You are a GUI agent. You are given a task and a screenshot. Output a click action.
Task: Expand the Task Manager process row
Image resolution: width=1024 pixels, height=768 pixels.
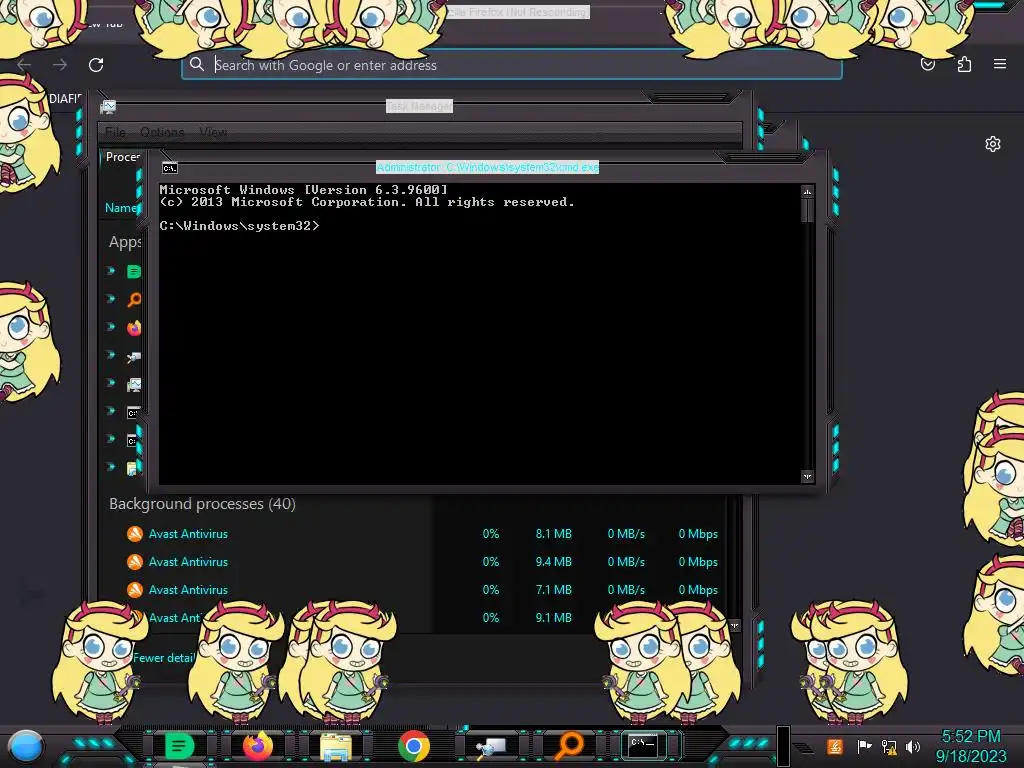(x=111, y=383)
